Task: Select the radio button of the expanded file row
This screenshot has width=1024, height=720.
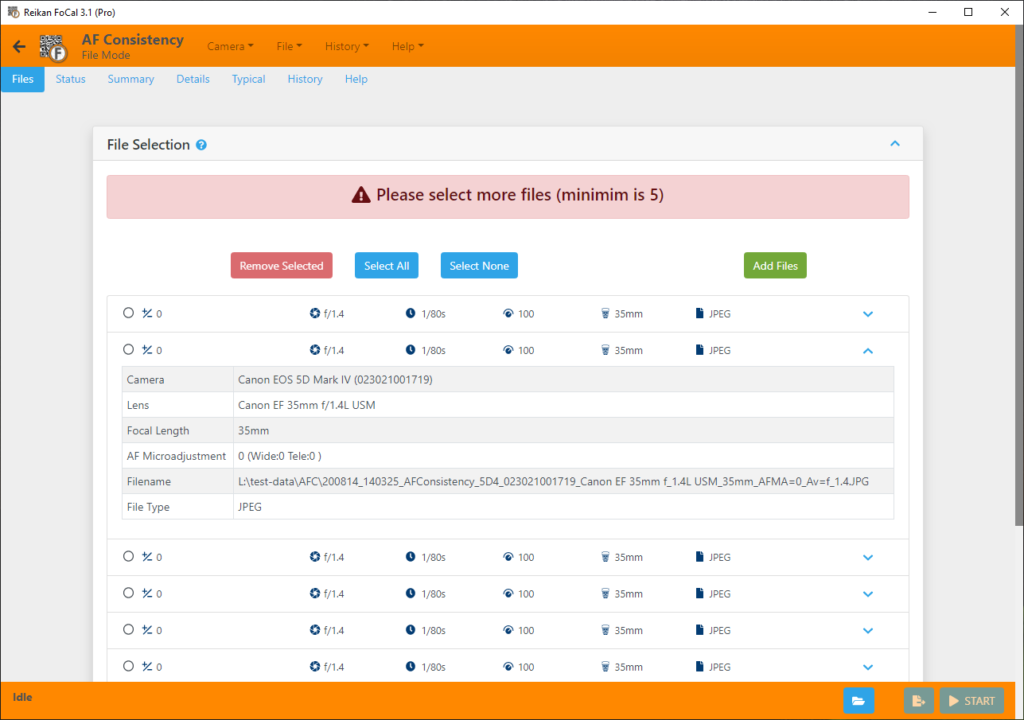Action: coord(129,350)
